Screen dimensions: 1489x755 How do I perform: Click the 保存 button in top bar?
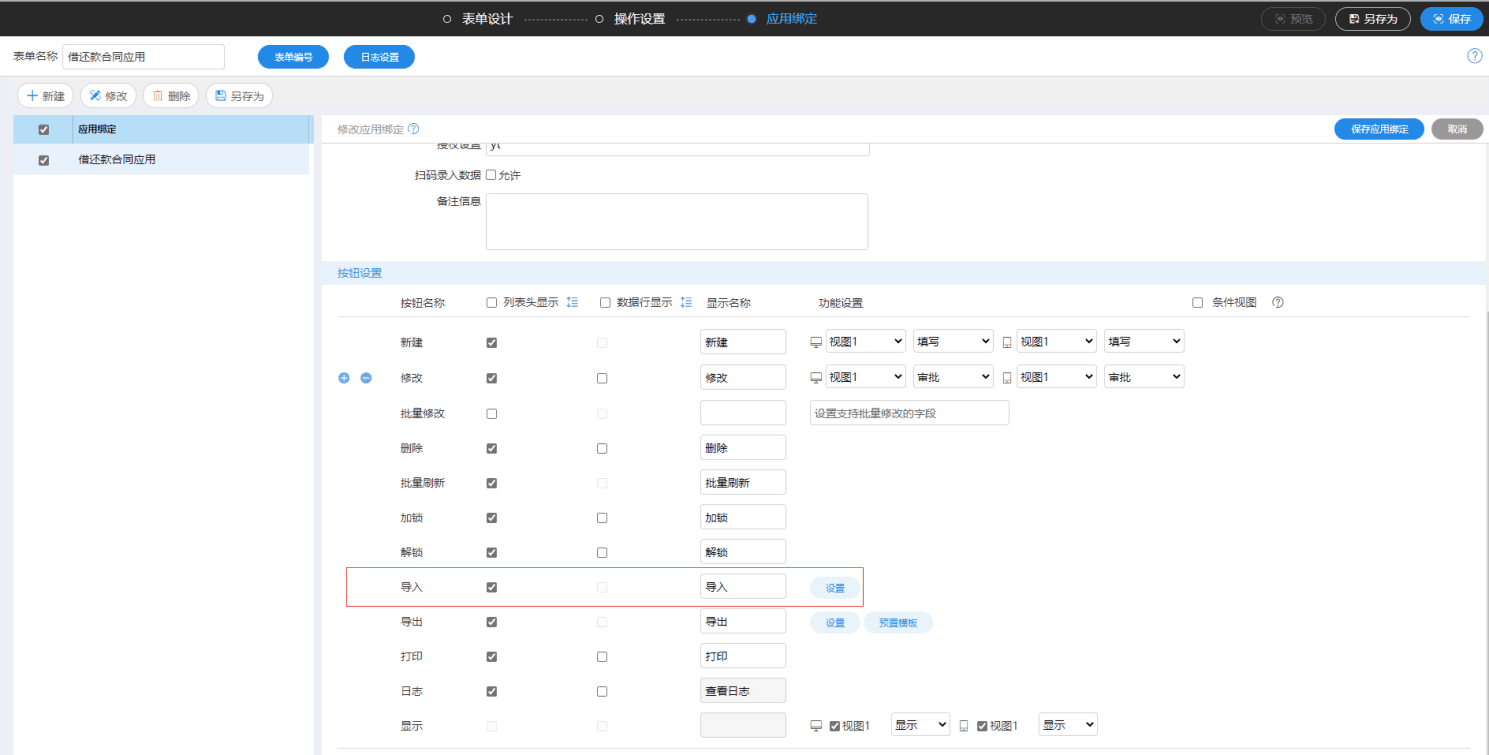[1451, 19]
